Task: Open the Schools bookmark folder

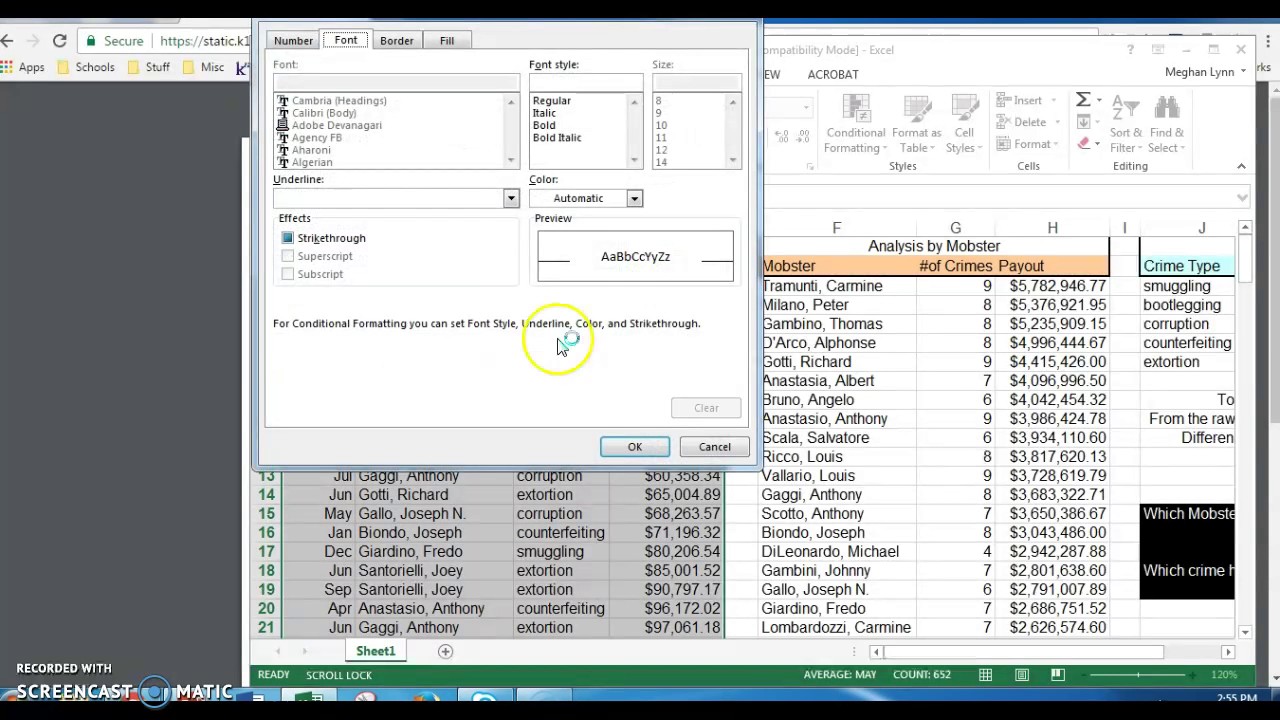Action: click(87, 67)
